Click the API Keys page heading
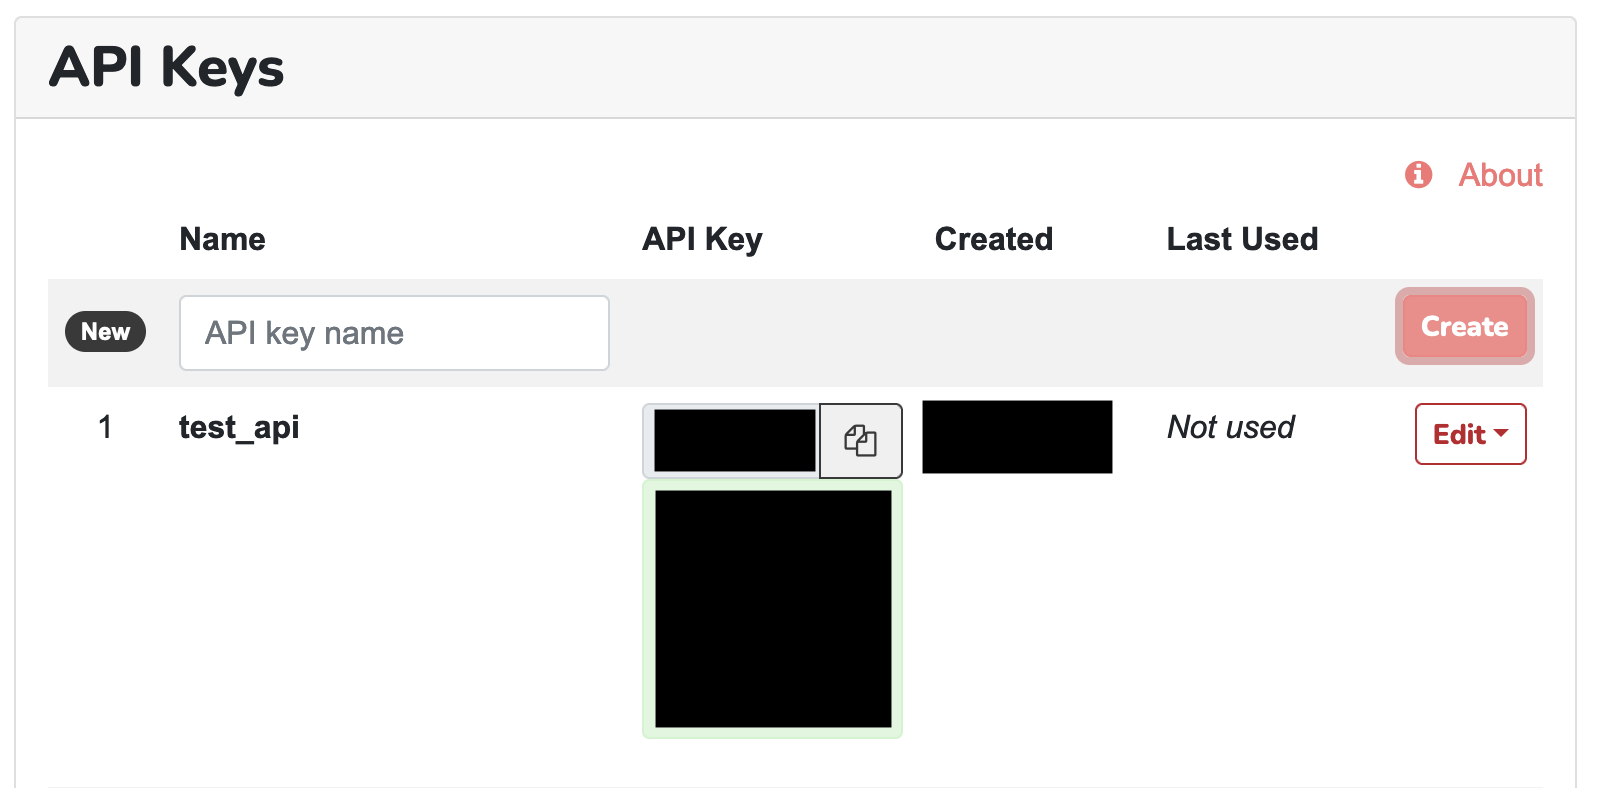 [x=167, y=67]
